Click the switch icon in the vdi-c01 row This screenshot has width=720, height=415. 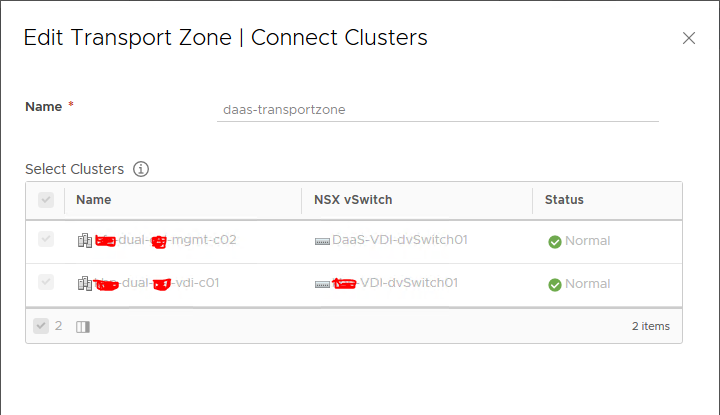coord(322,285)
